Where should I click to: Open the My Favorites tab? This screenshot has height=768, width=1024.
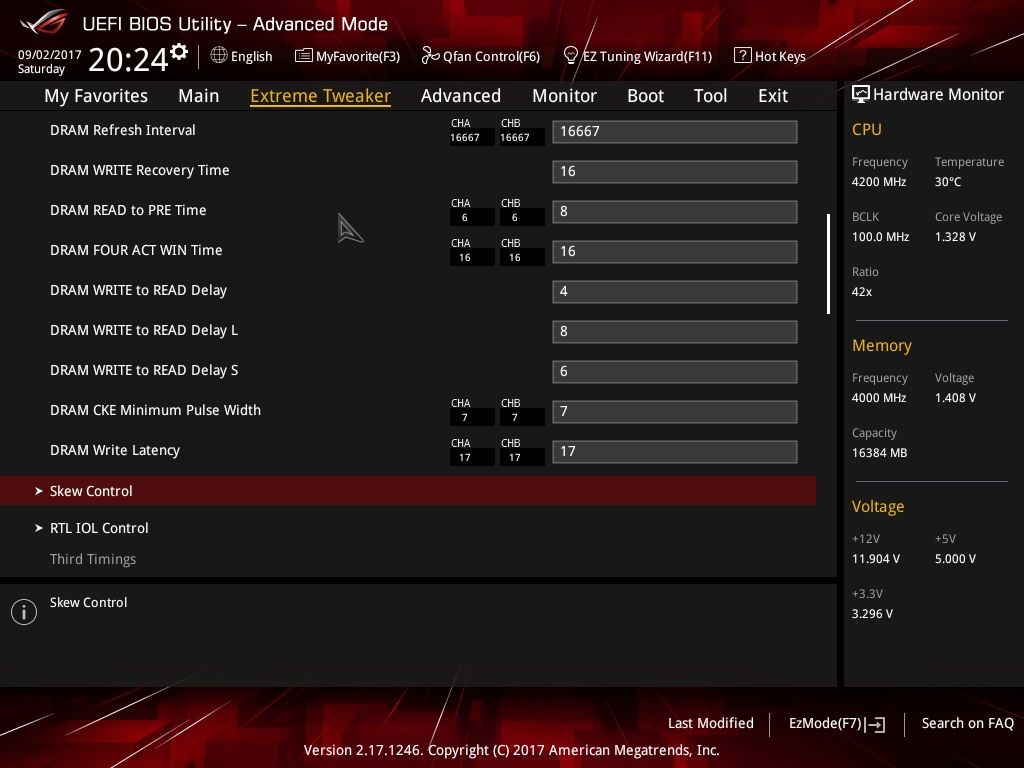point(96,96)
